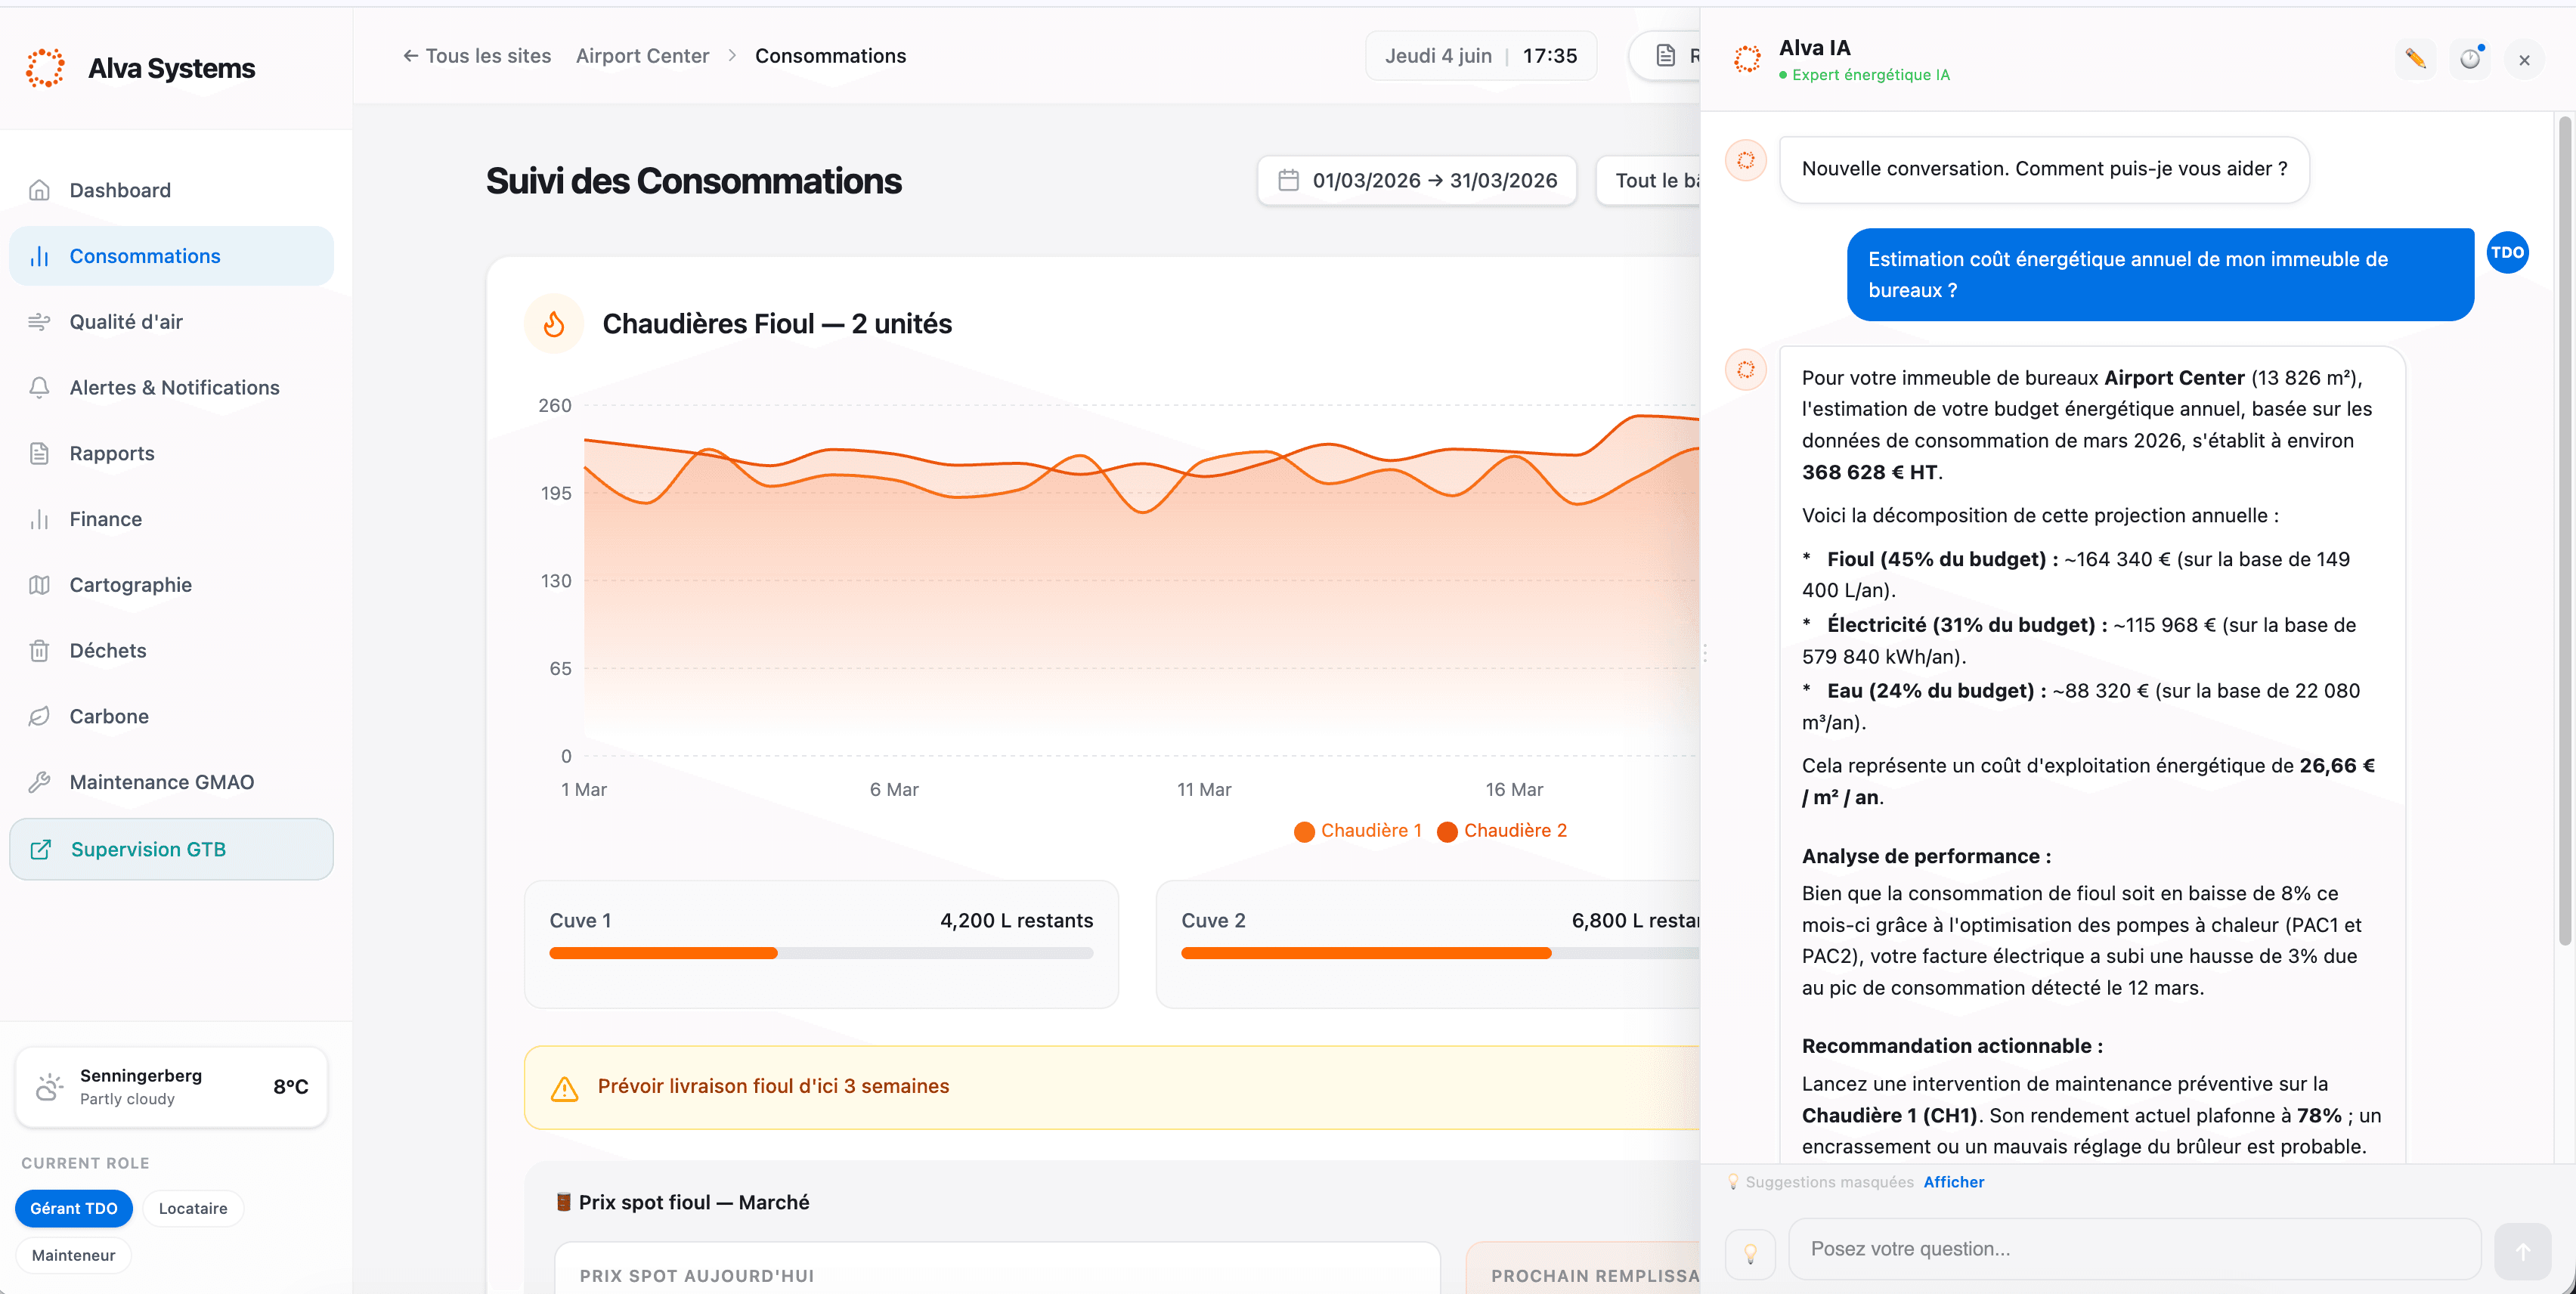
Task: Click Afficher to show suggestions
Action: click(x=1953, y=1182)
